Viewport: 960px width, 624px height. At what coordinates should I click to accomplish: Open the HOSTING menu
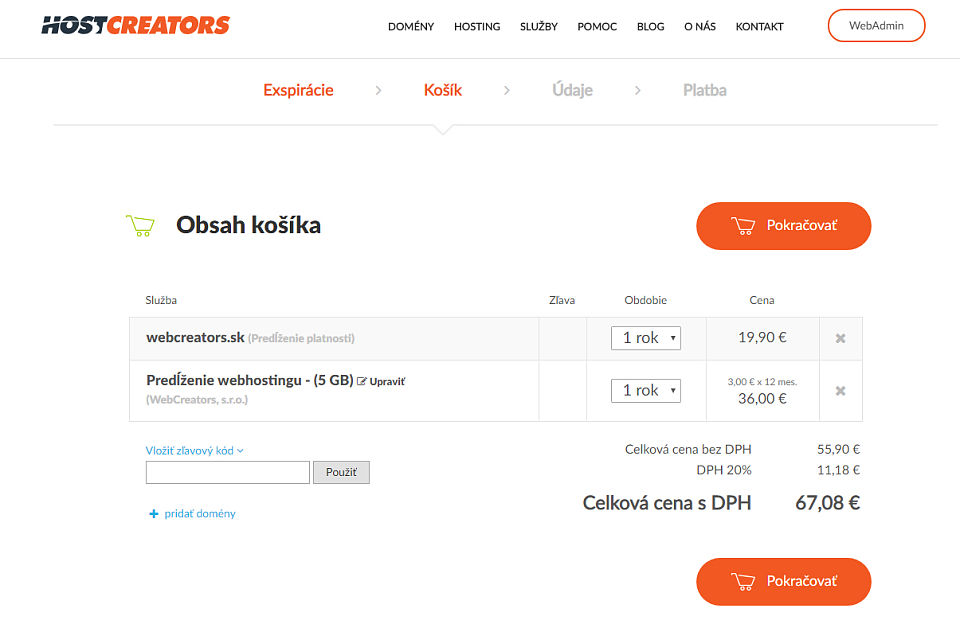coord(477,26)
